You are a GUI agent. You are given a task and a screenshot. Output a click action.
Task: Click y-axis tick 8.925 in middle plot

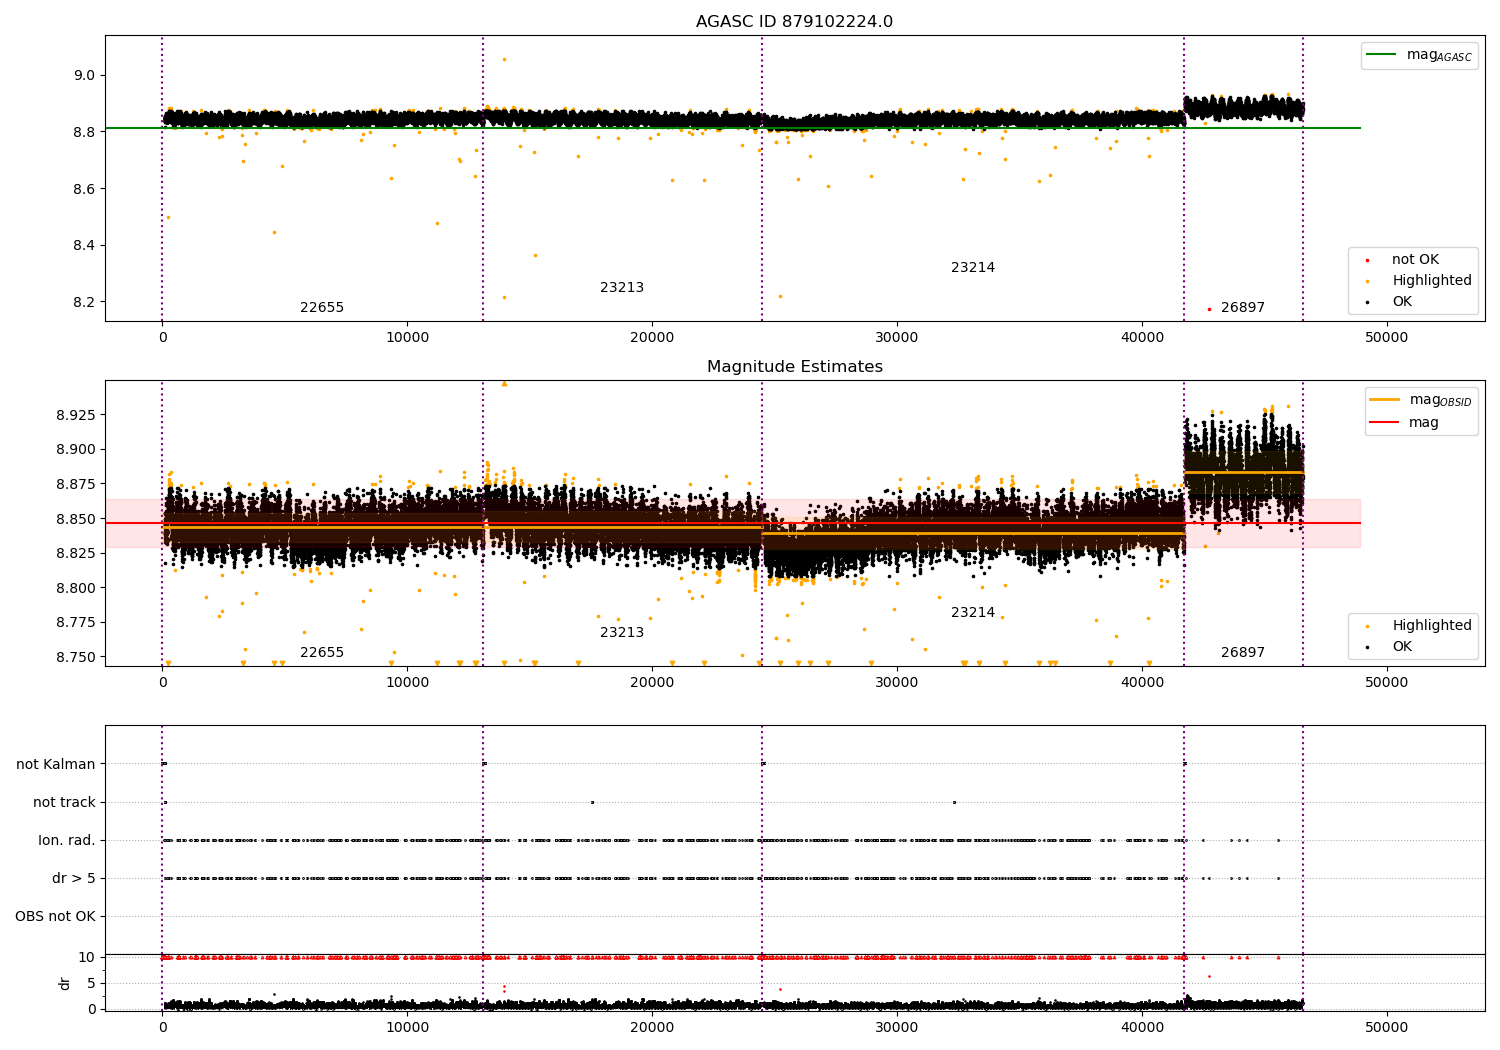(77, 415)
